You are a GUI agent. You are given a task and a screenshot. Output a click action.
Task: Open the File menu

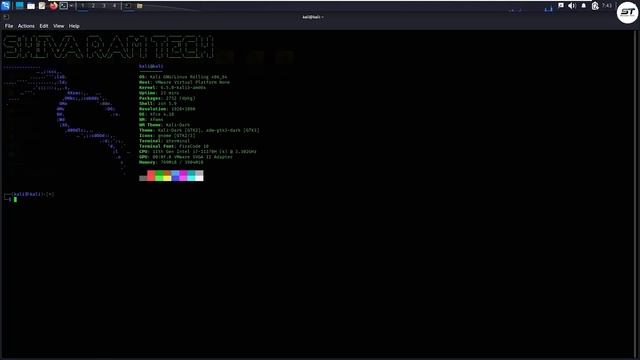pyautogui.click(x=9, y=26)
